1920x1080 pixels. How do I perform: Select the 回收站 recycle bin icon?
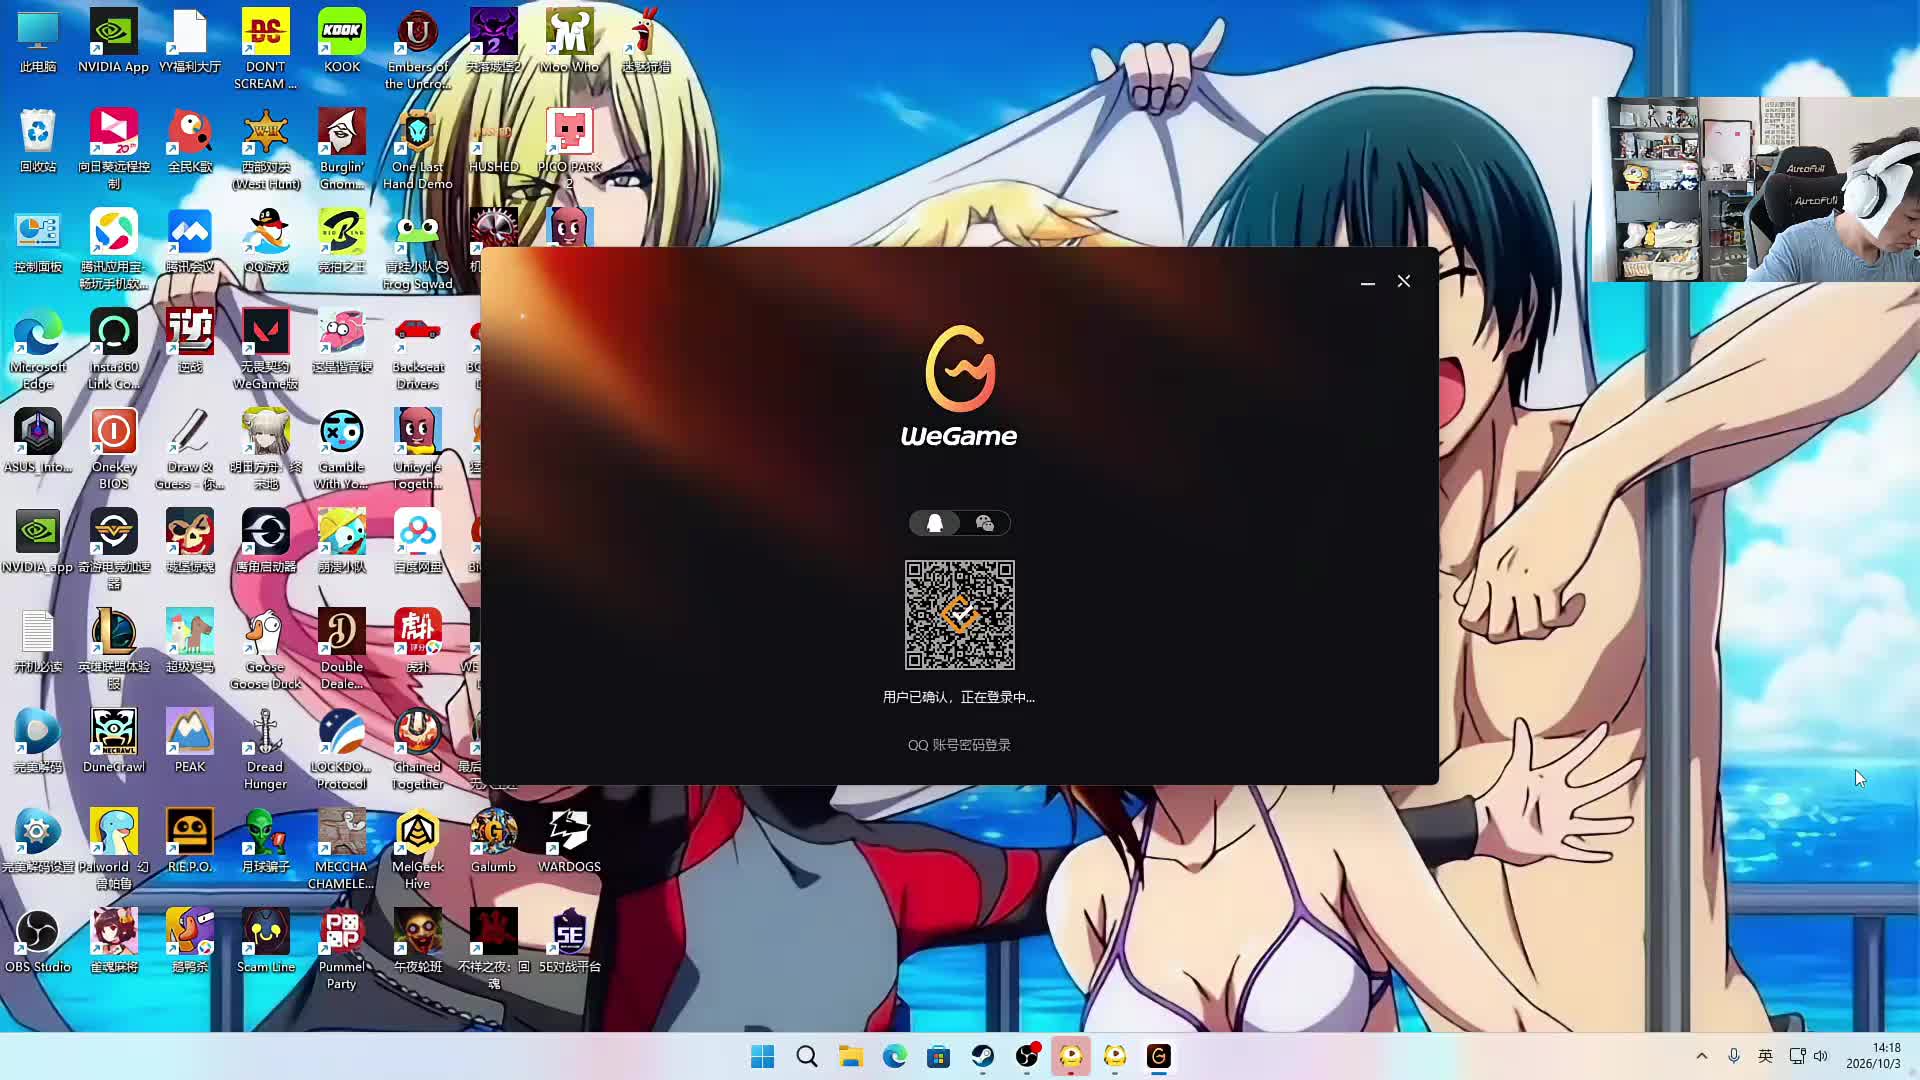(38, 142)
